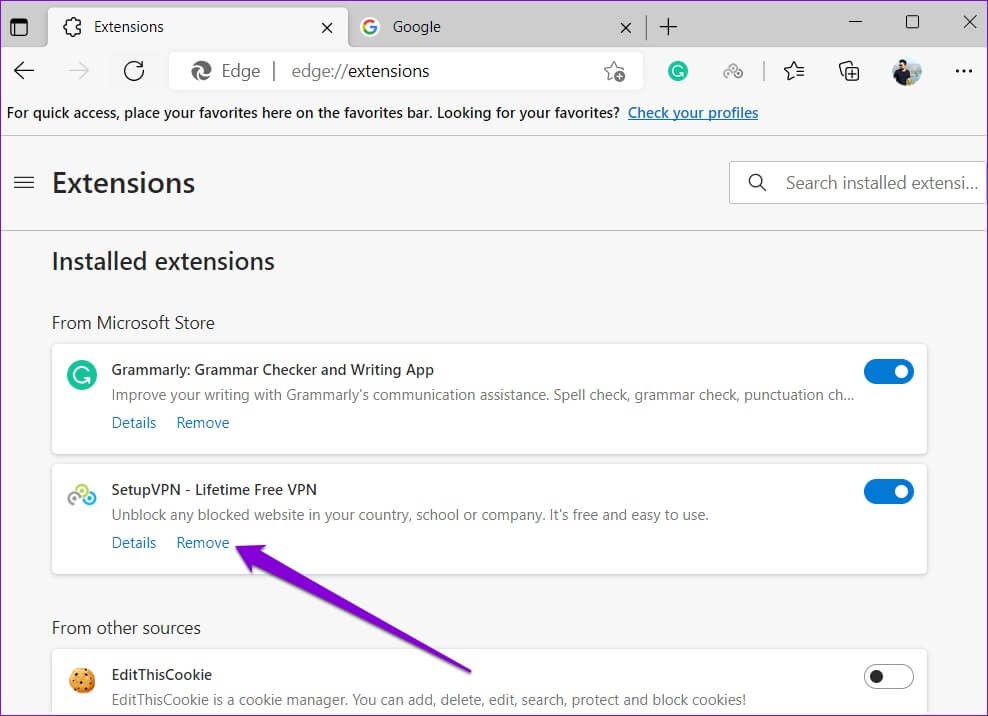Close the Extensions tab

326,28
